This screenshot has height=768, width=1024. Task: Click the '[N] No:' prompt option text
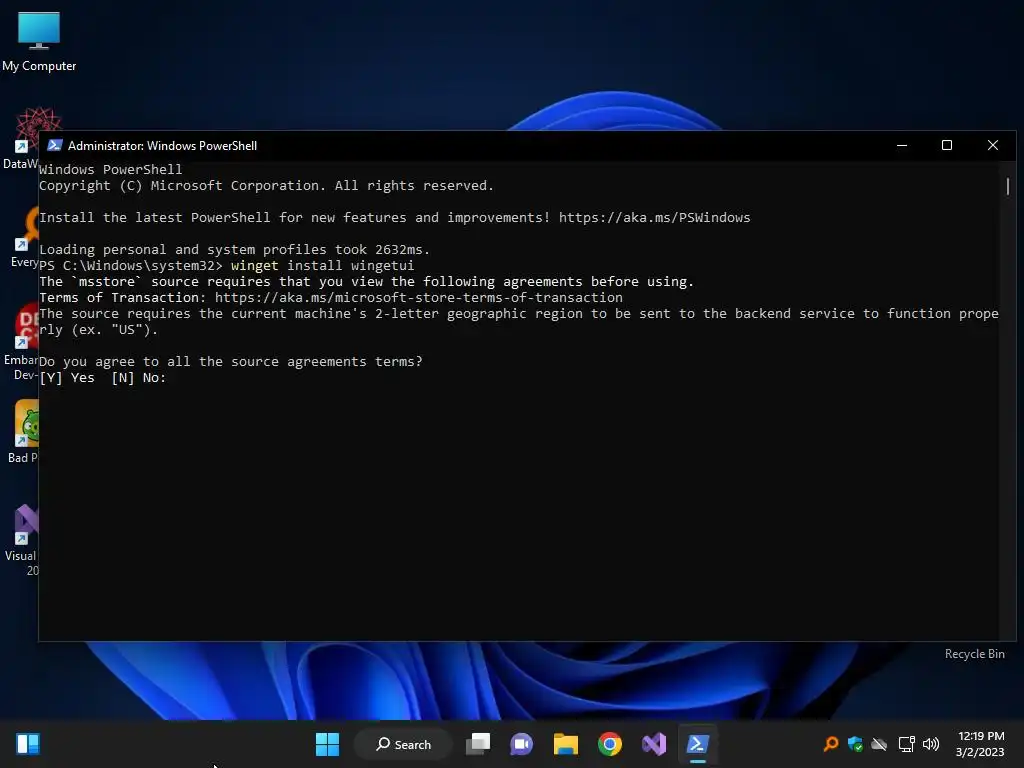pos(138,378)
